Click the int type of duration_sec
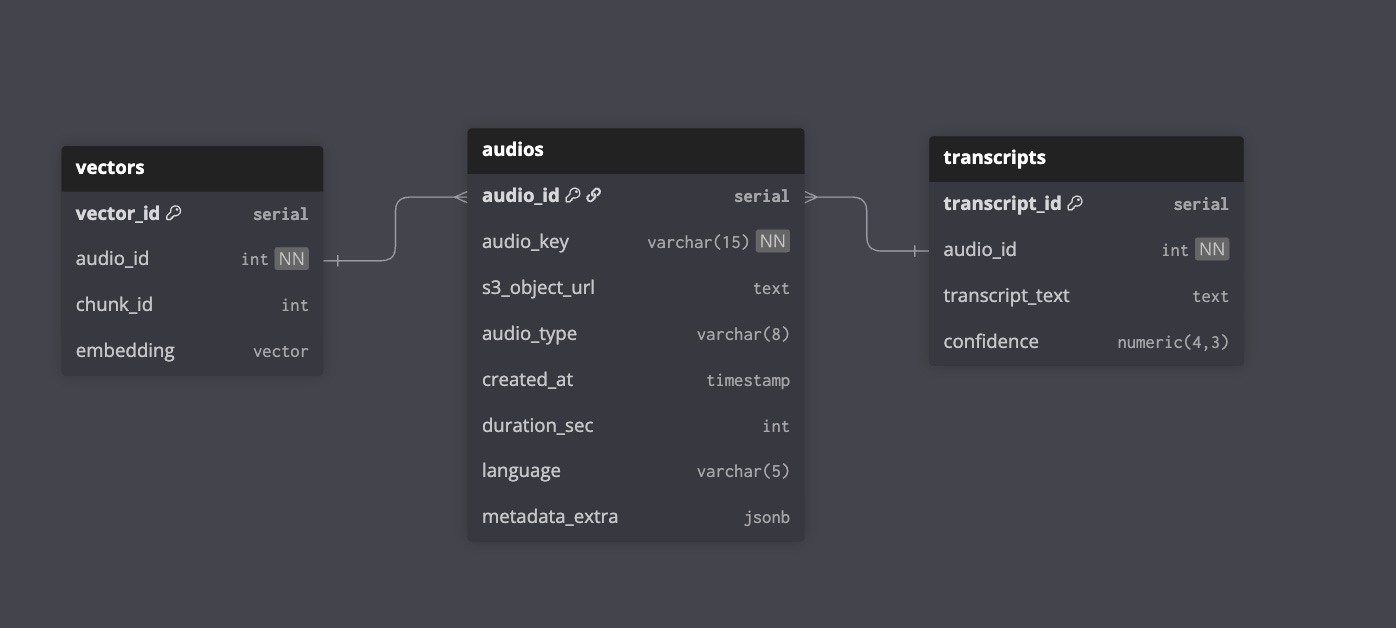The height and width of the screenshot is (628, 1396). click(x=776, y=427)
